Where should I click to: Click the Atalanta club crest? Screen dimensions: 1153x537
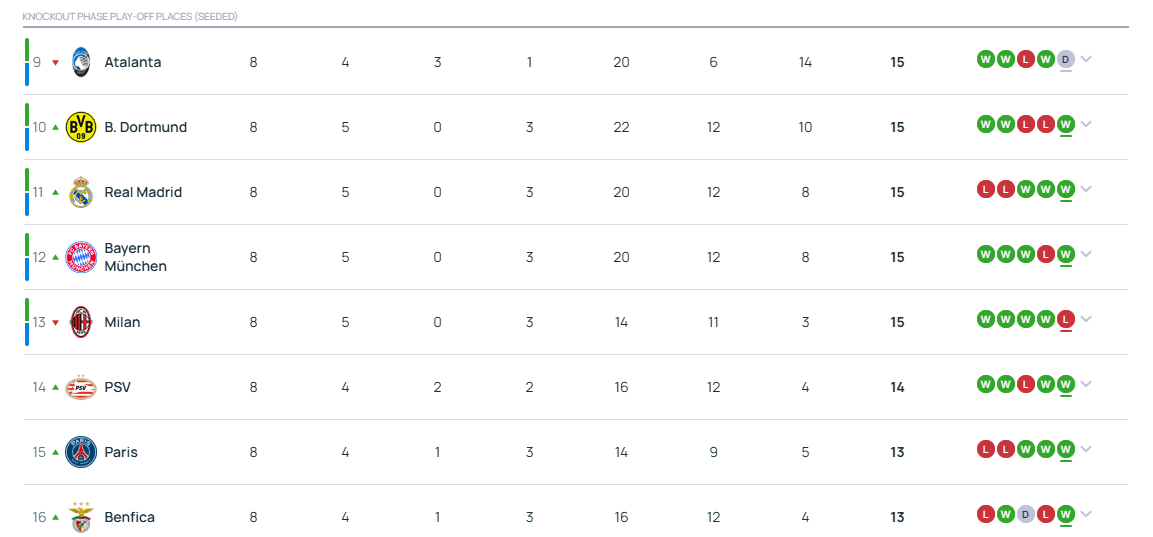coord(81,63)
